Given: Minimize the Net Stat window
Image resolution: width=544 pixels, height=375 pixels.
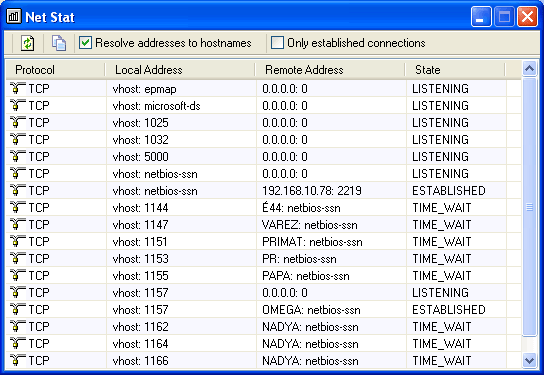Looking at the screenshot, I should pyautogui.click(x=481, y=16).
